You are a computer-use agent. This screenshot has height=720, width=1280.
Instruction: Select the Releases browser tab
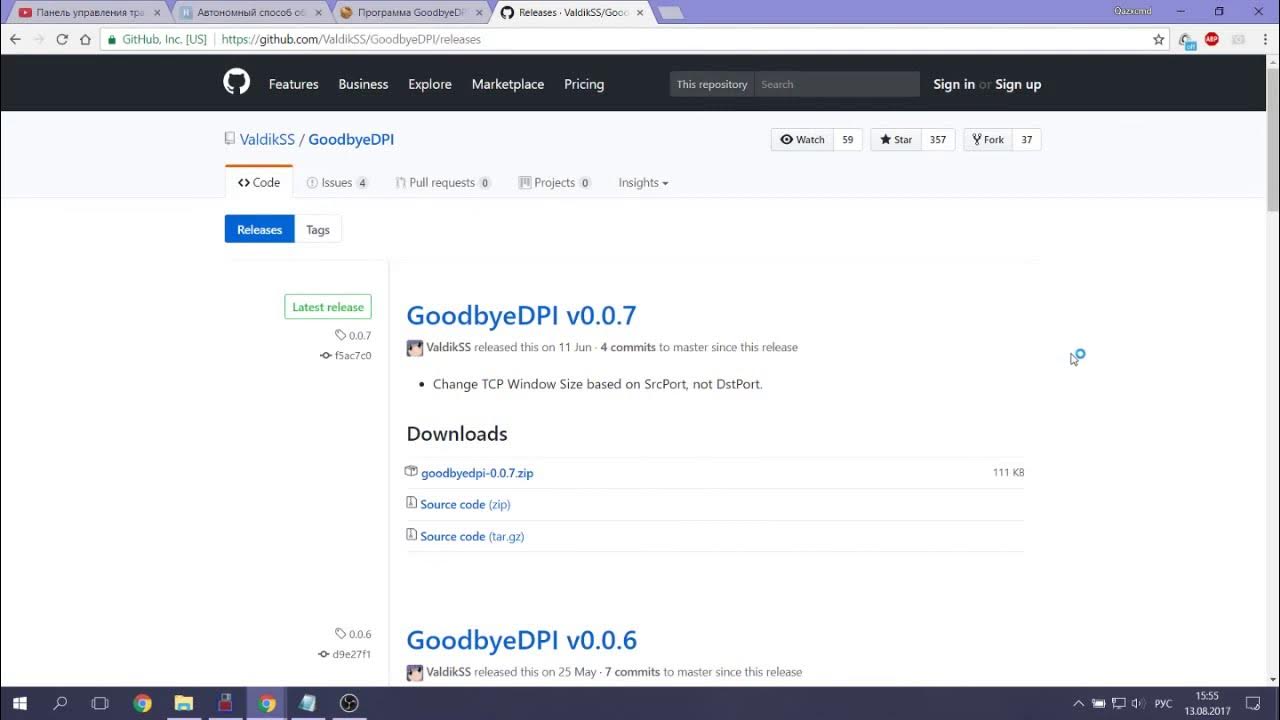click(x=574, y=13)
